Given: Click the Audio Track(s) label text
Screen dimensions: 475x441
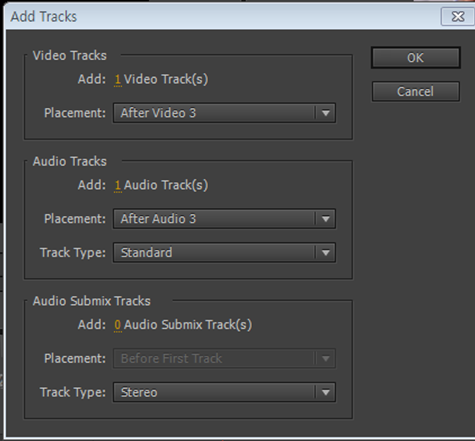Looking at the screenshot, I should pyautogui.click(x=166, y=185).
